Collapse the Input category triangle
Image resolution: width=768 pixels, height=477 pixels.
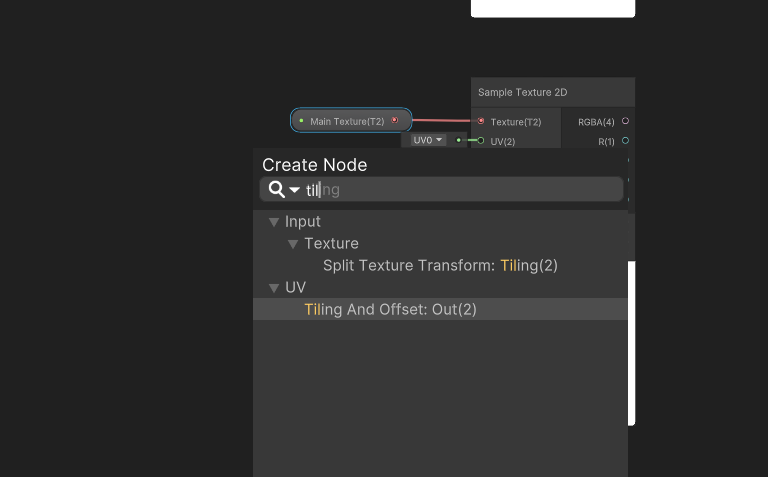pos(274,222)
